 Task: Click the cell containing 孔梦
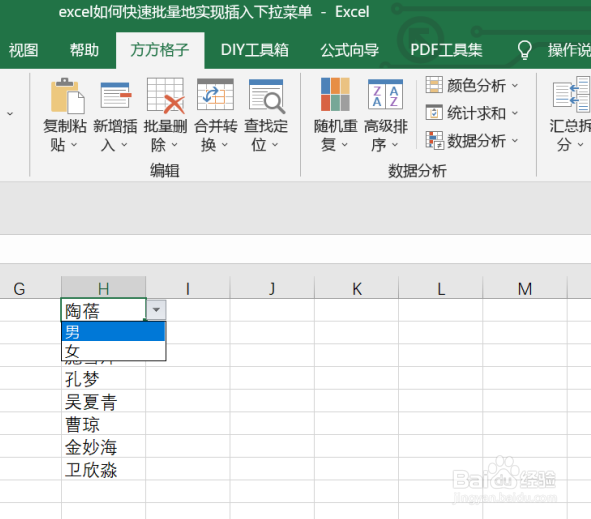[104, 378]
